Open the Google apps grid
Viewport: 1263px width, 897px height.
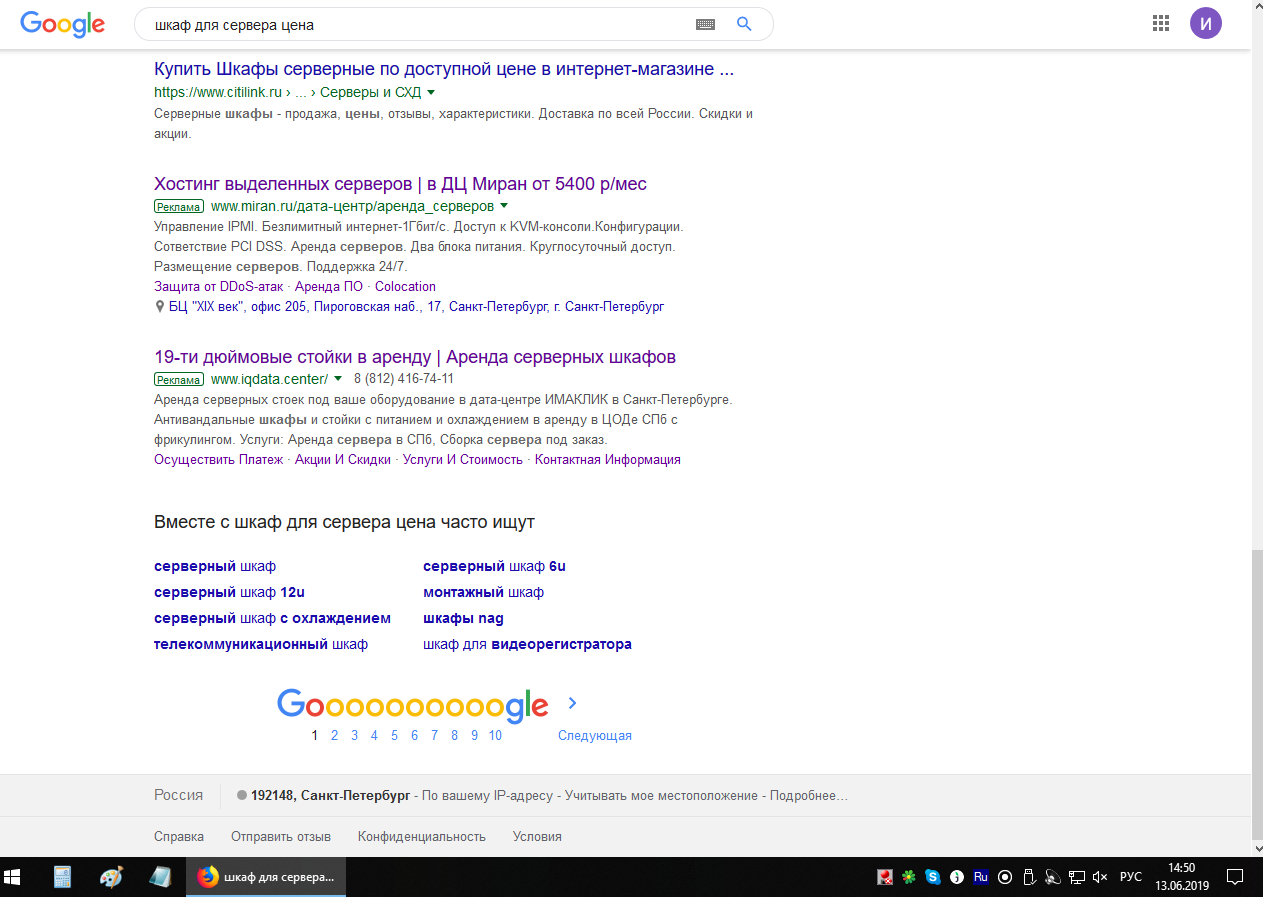(1161, 24)
